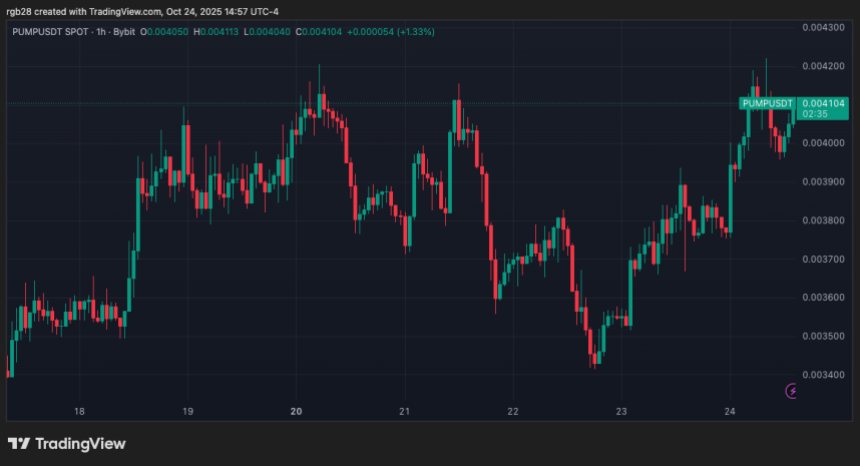The width and height of the screenshot is (860, 466).
Task: Click the TradingView wordmark text
Action: (82, 444)
